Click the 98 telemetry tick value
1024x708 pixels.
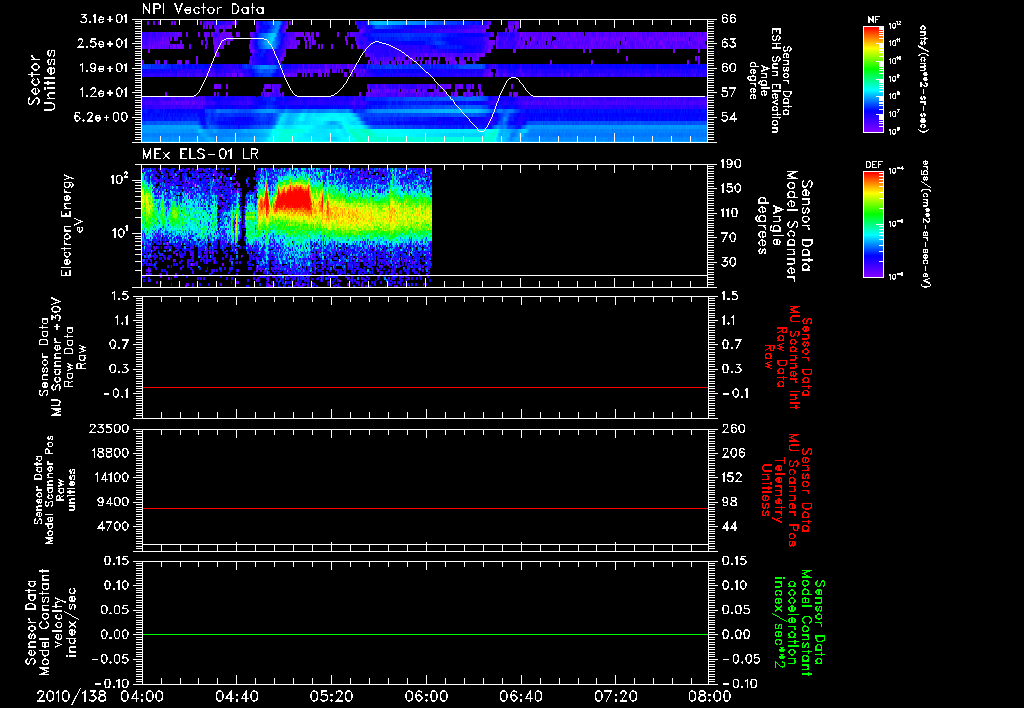coord(729,502)
